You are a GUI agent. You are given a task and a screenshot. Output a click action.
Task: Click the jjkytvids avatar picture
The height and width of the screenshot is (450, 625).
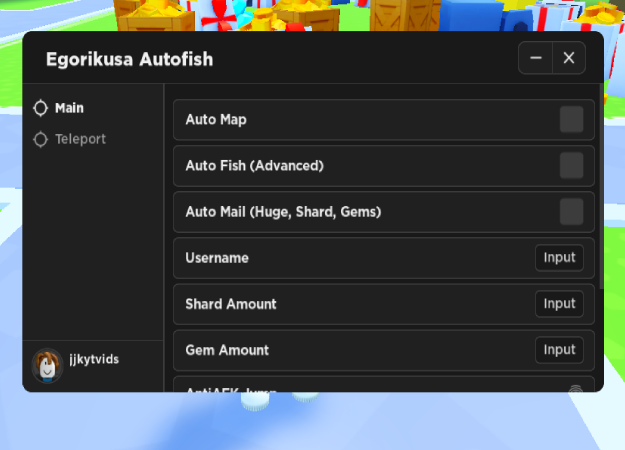pyautogui.click(x=47, y=365)
